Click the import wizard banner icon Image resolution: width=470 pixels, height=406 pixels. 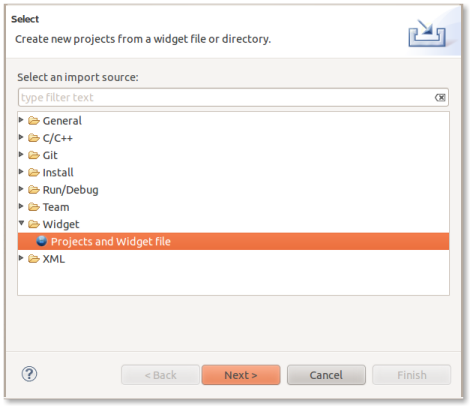point(427,33)
